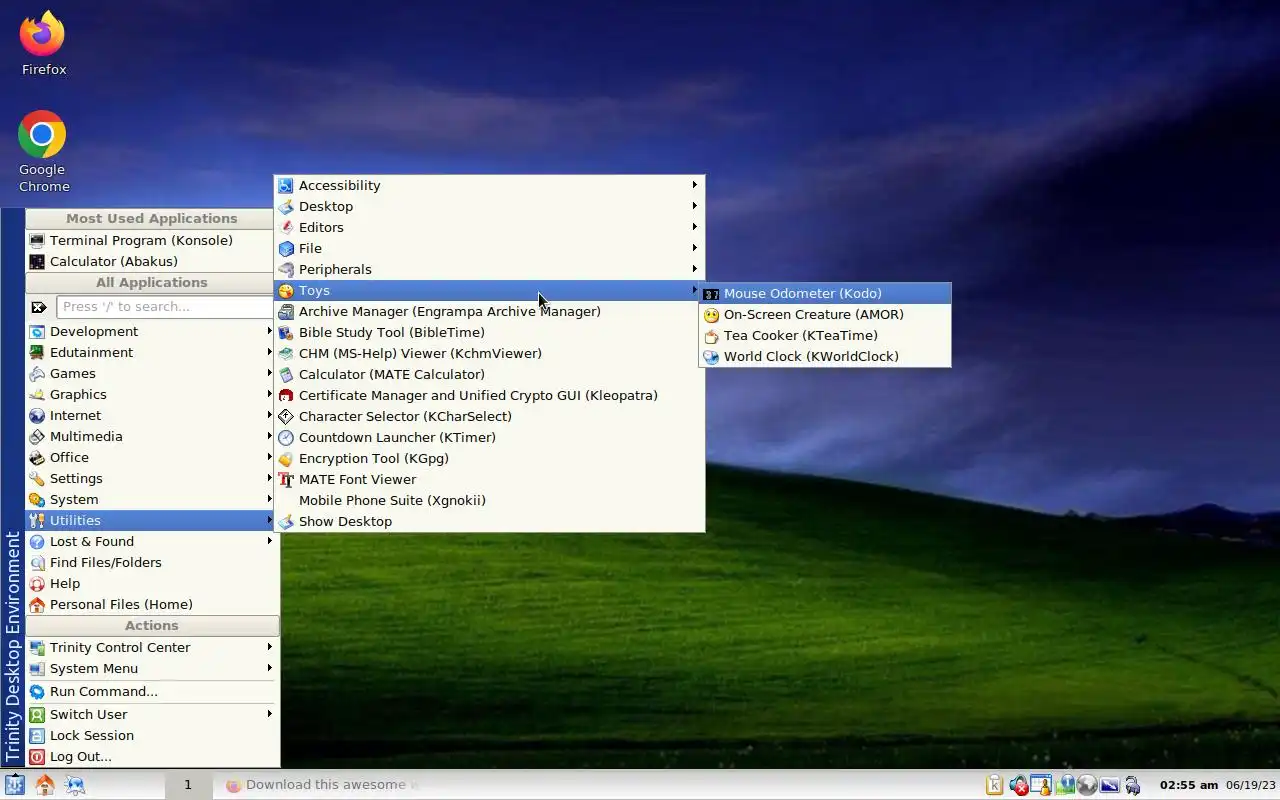The image size is (1280, 800).
Task: Choose Log Out...
Action: (x=150, y=756)
